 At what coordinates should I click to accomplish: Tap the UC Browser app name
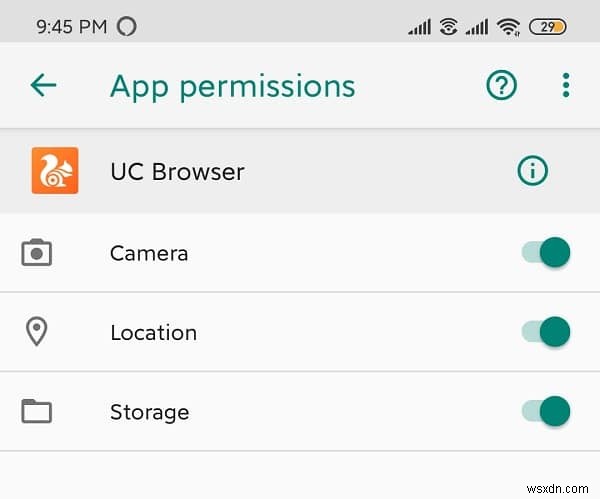tap(177, 171)
